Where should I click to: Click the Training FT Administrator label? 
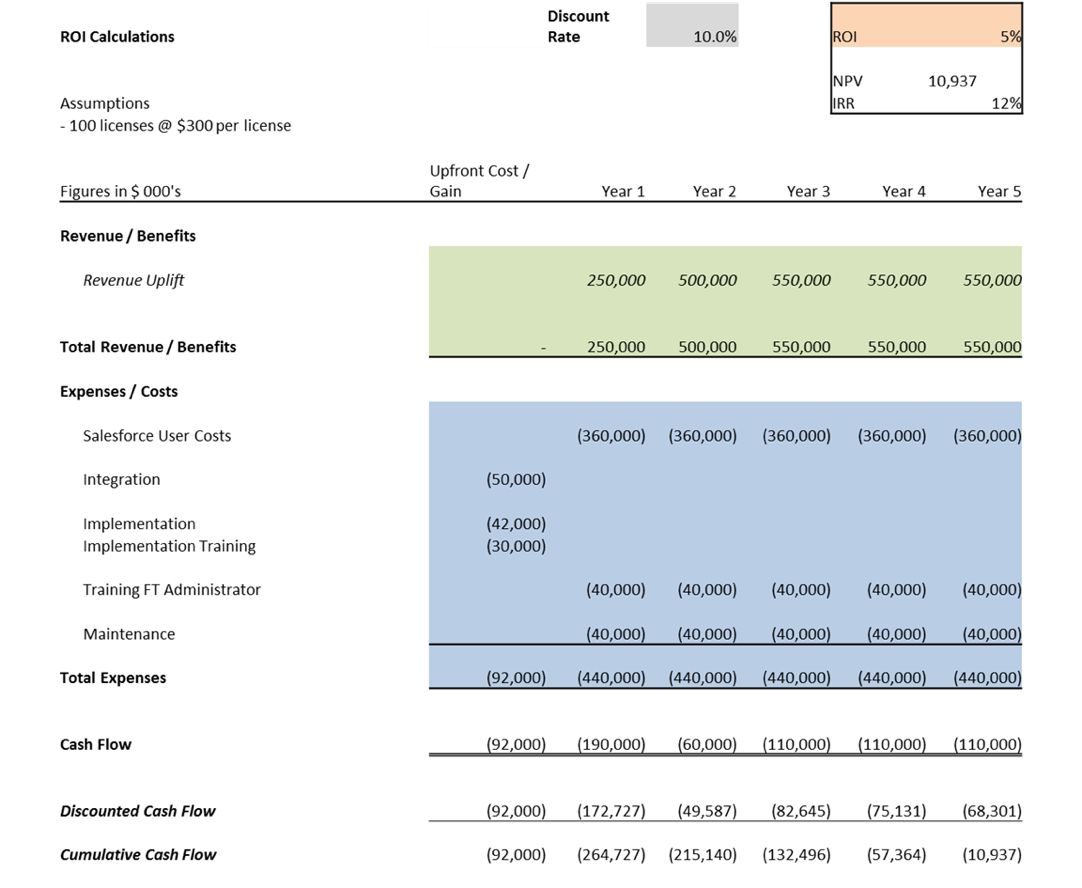point(172,589)
